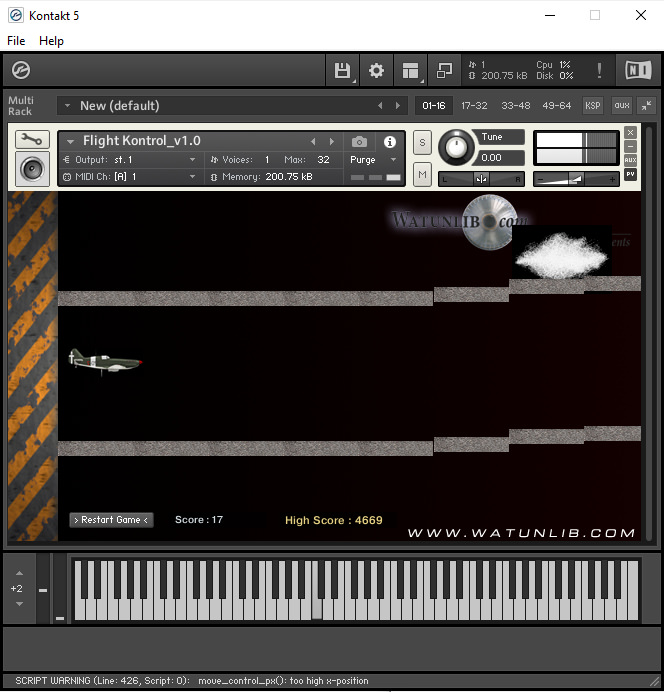Show instrument info with the i icon
The width and height of the screenshot is (664, 692).
(x=390, y=142)
